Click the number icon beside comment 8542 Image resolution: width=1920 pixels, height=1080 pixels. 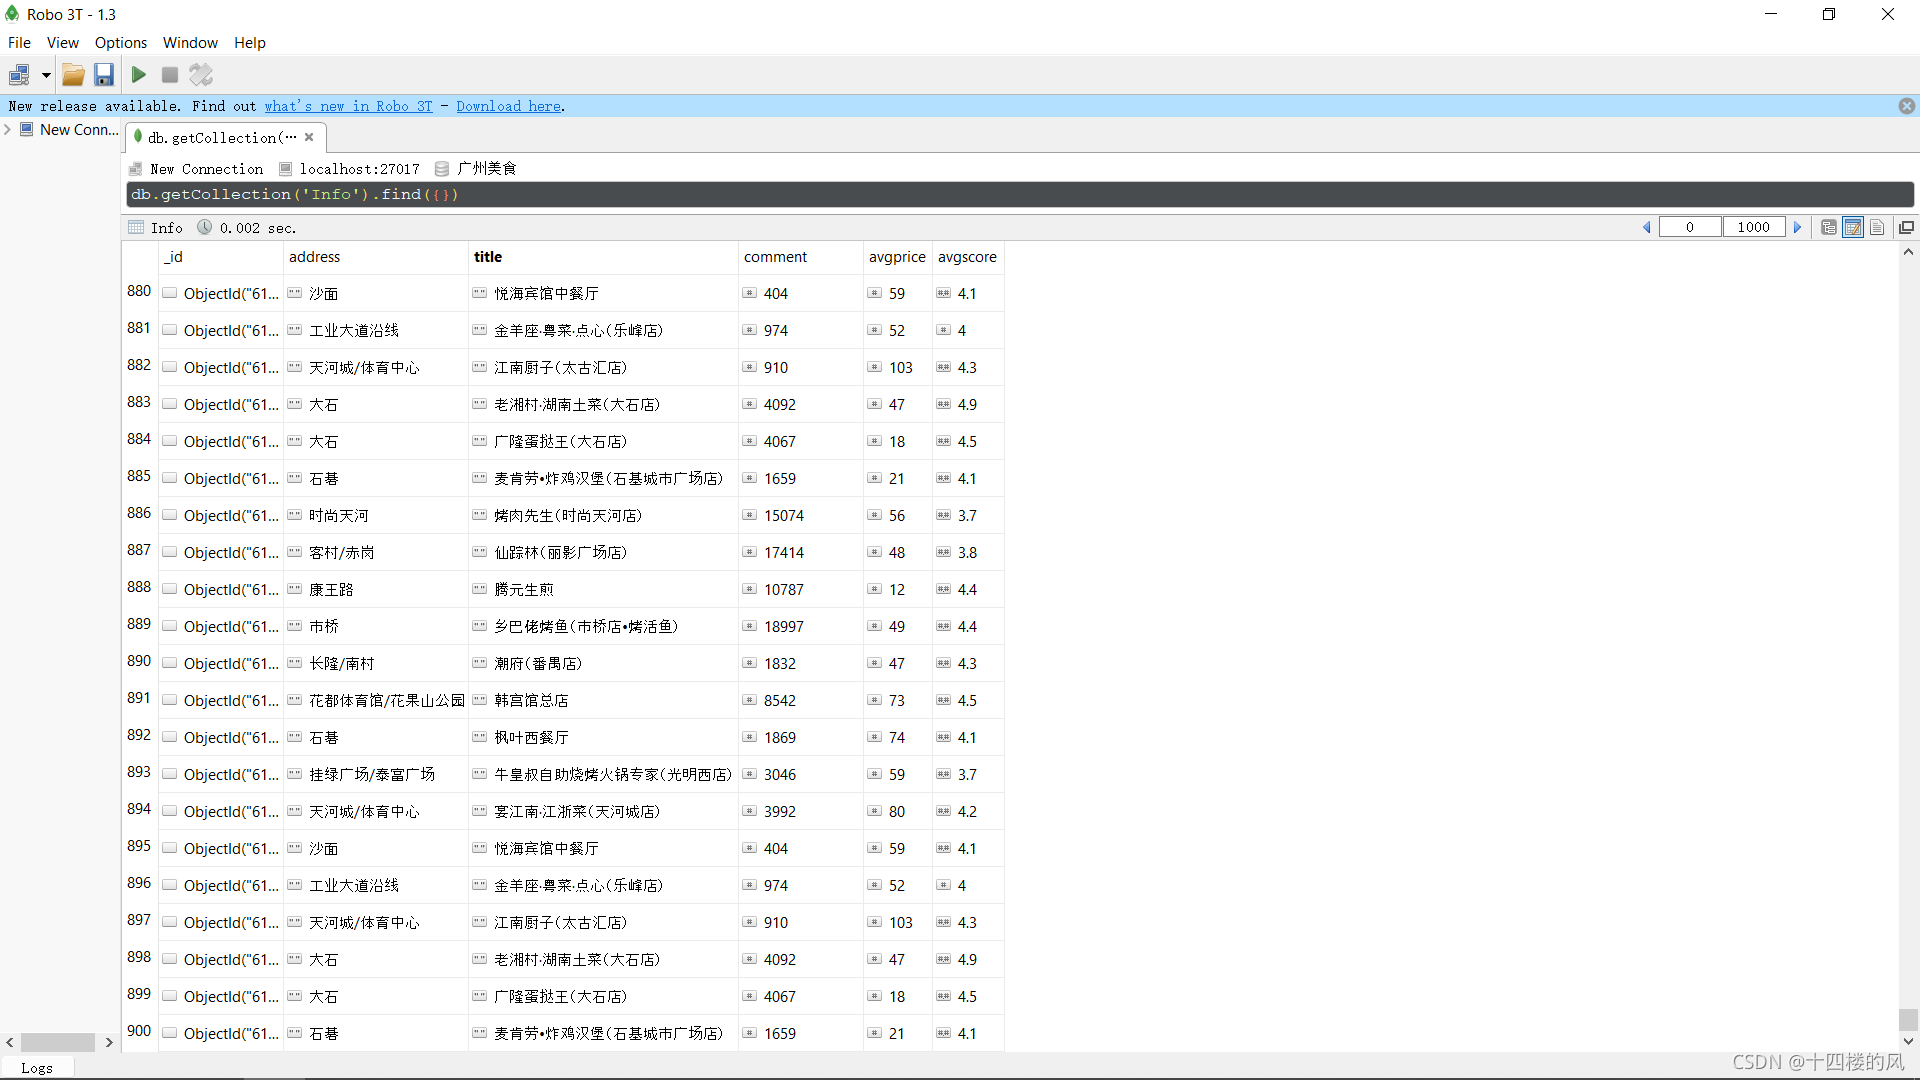(x=749, y=700)
